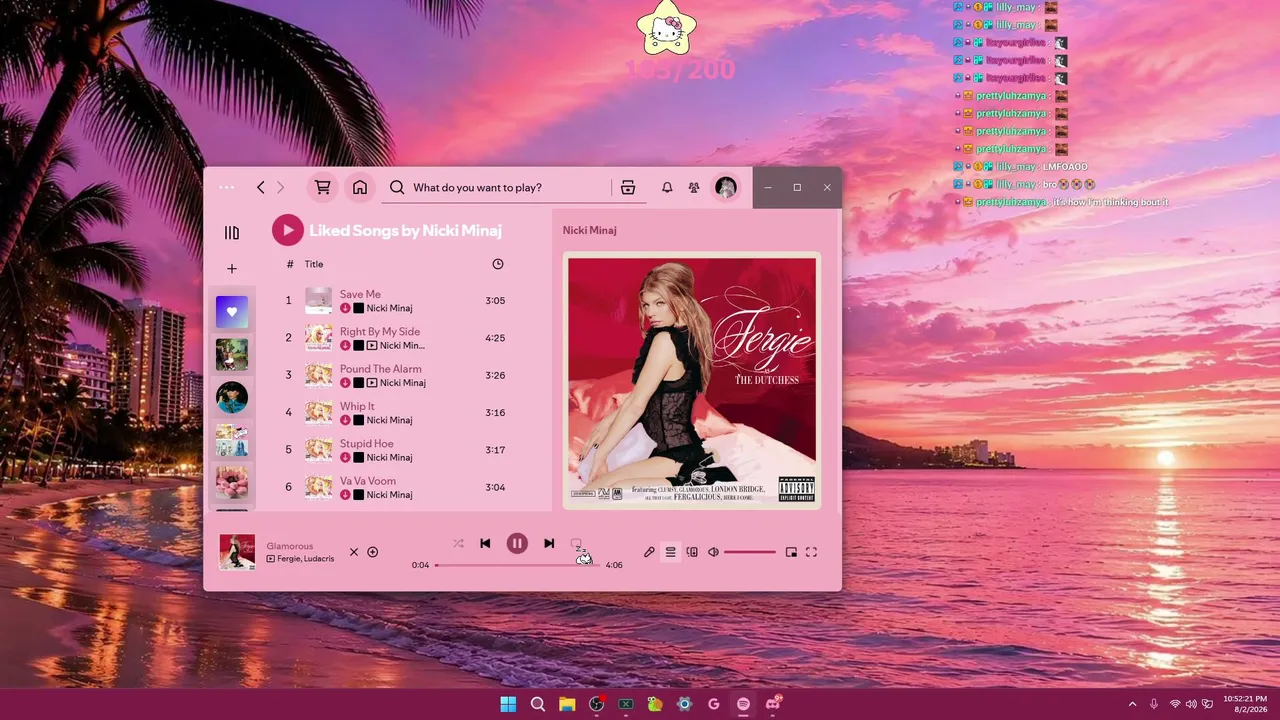This screenshot has width=1280, height=720.
Task: Open the Windows Start menu
Action: point(508,704)
